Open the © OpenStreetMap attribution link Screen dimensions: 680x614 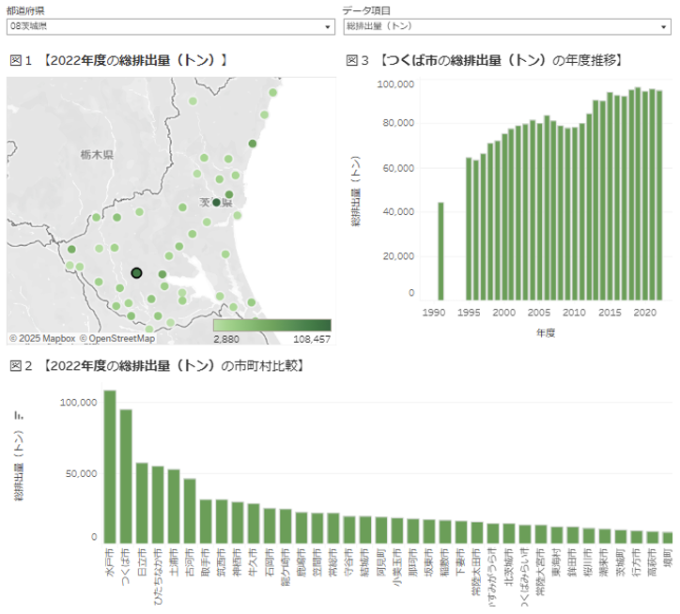pos(117,338)
